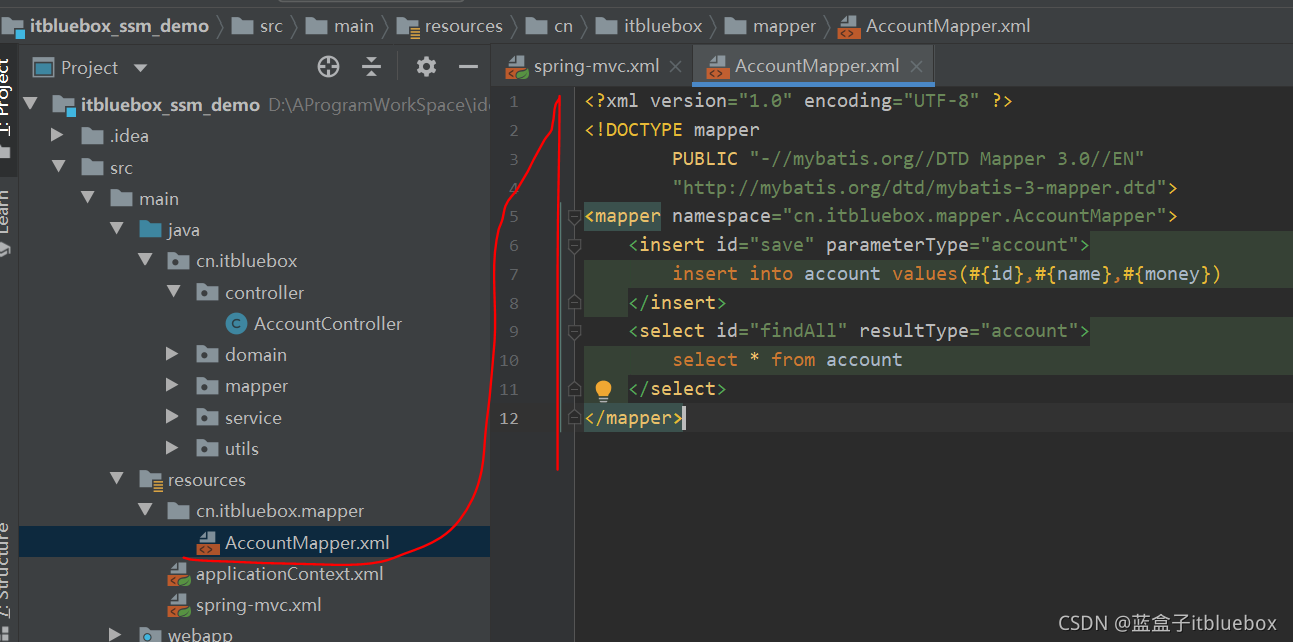Image resolution: width=1293 pixels, height=642 pixels.
Task: Open the Project view dropdown arrow
Action: (x=140, y=68)
